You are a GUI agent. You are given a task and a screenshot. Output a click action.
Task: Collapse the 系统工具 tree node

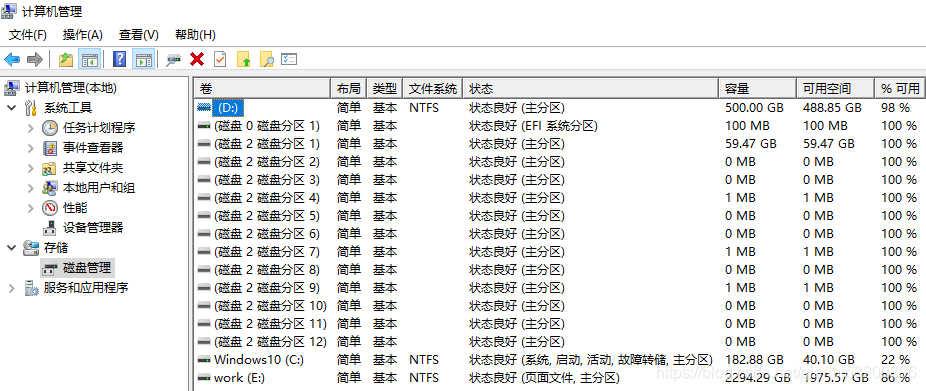11,108
